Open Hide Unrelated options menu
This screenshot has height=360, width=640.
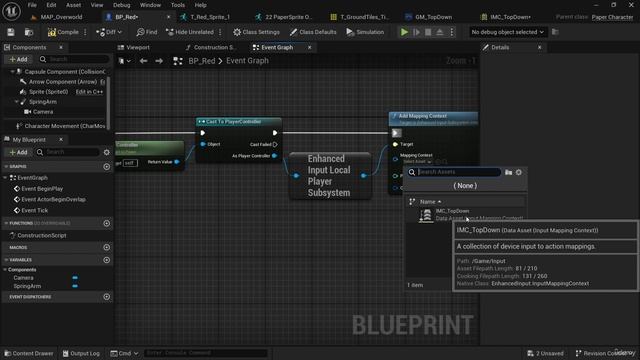tap(220, 32)
